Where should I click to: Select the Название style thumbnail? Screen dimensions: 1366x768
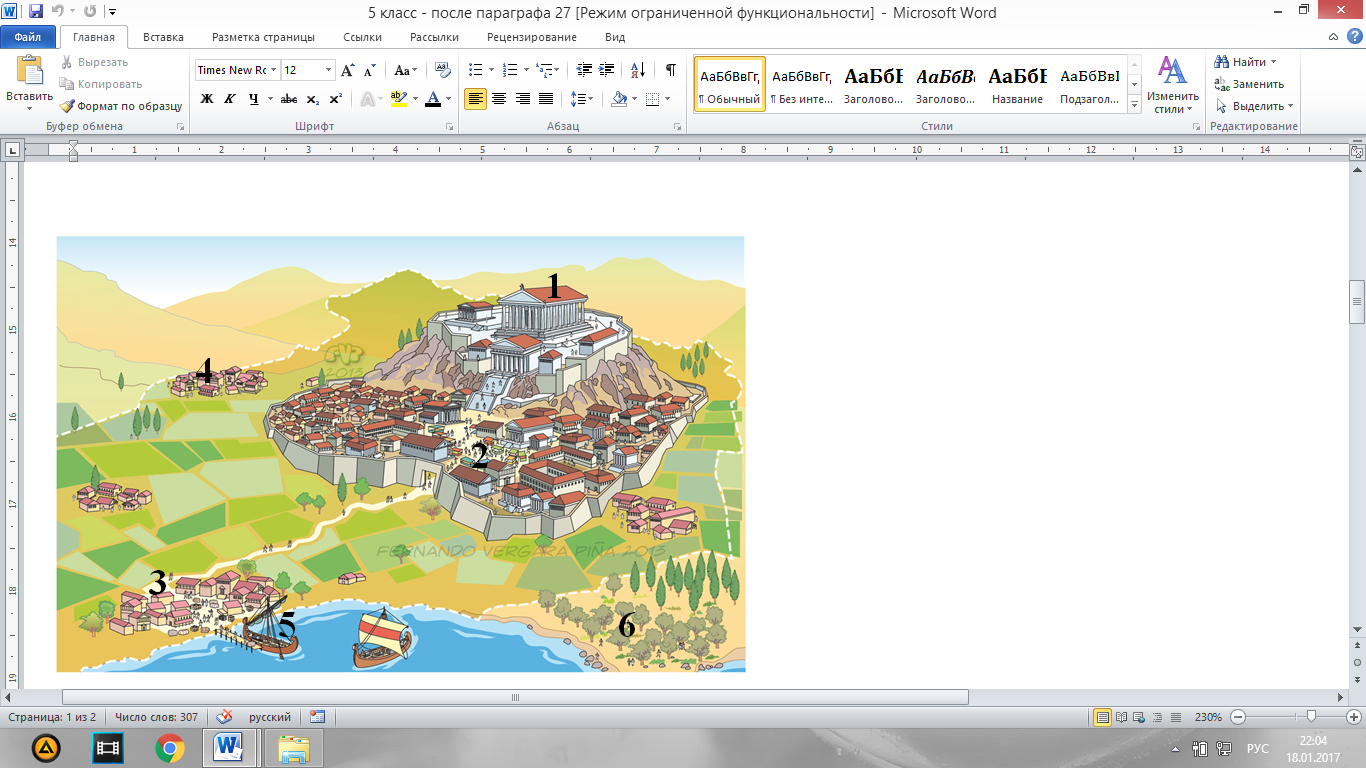click(1017, 84)
